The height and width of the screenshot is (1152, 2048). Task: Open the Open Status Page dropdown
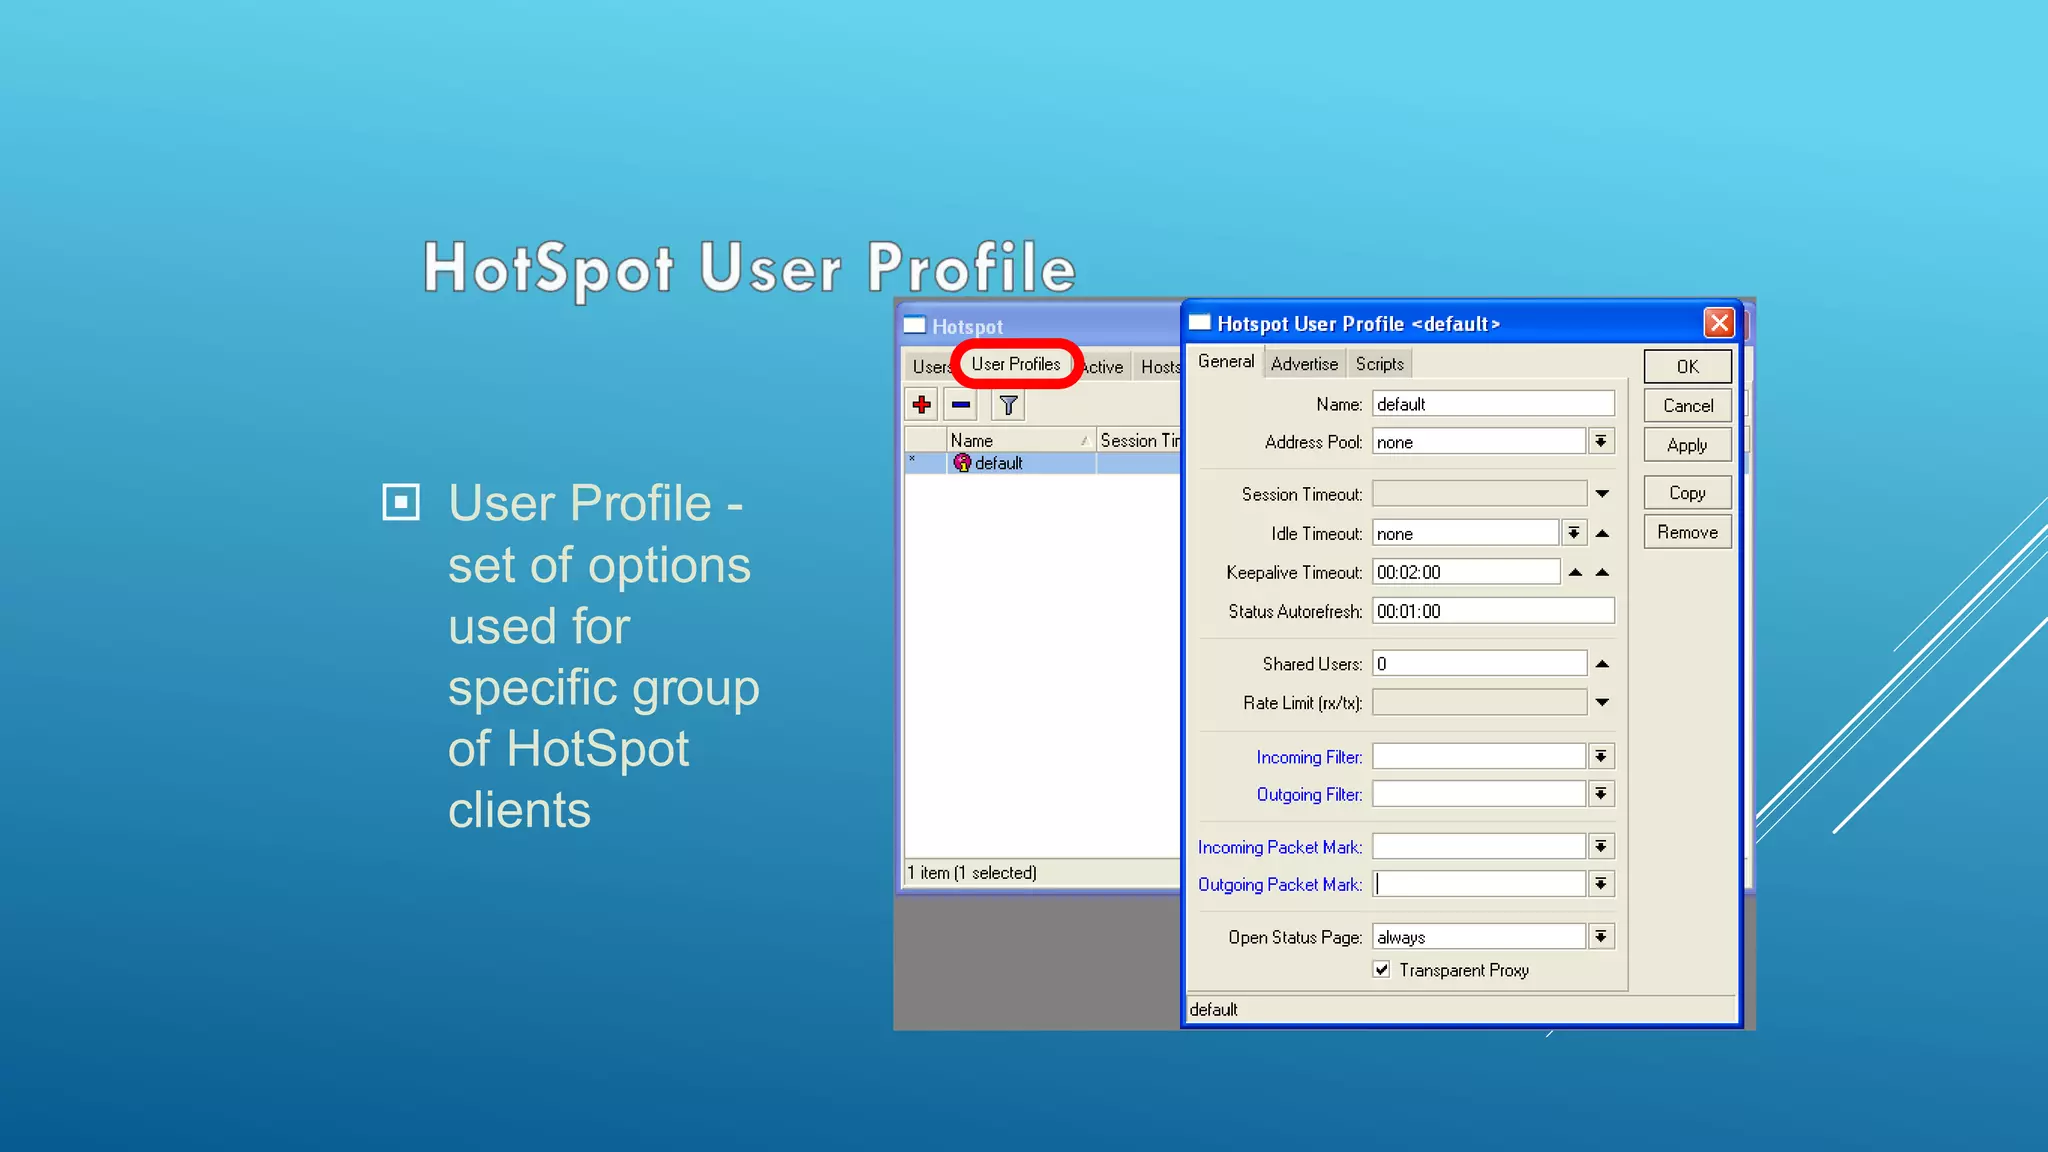(1601, 937)
